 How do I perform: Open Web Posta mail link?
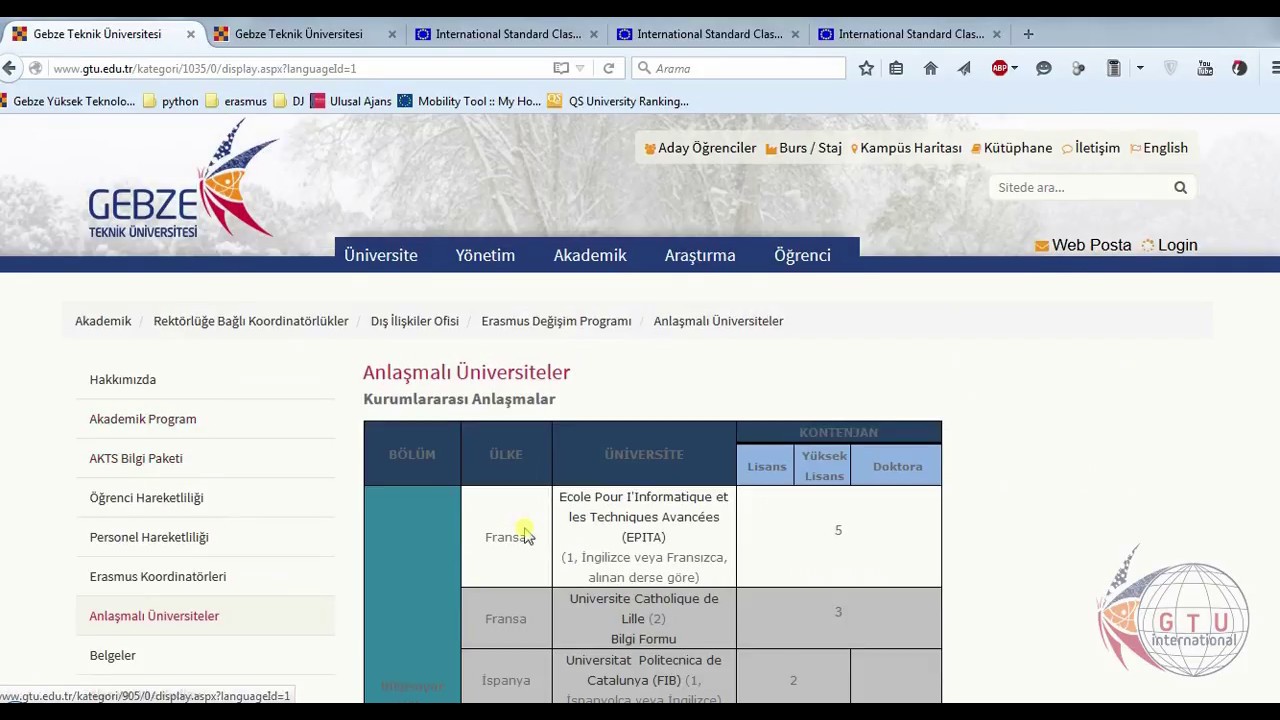(1083, 245)
